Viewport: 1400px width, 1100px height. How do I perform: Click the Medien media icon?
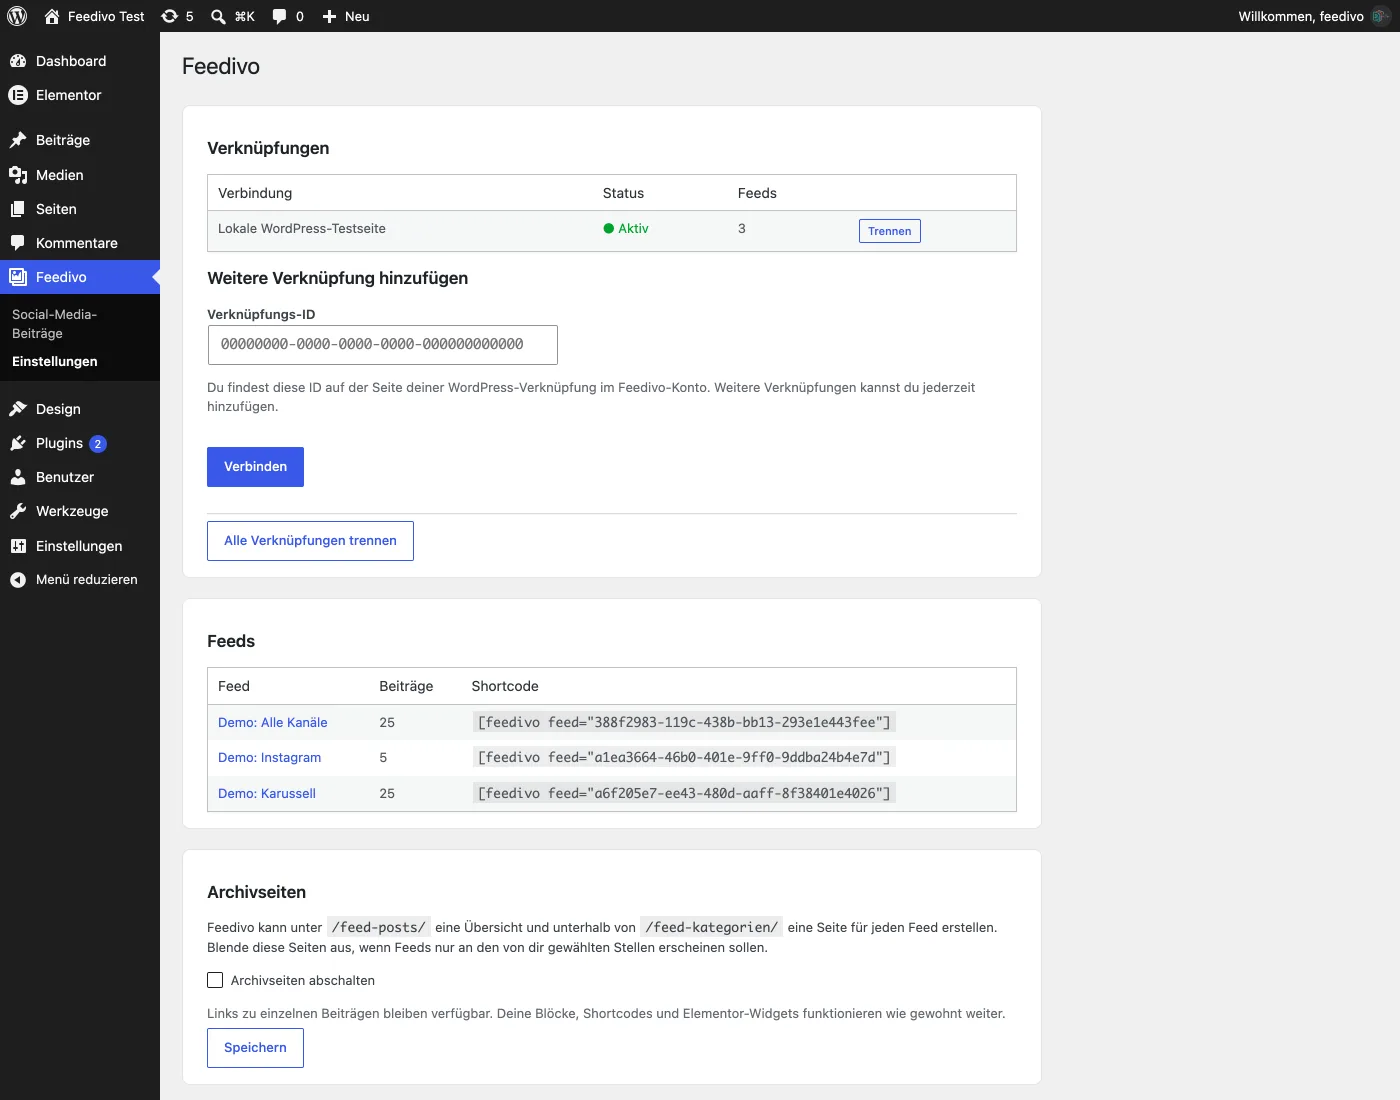pyautogui.click(x=18, y=175)
